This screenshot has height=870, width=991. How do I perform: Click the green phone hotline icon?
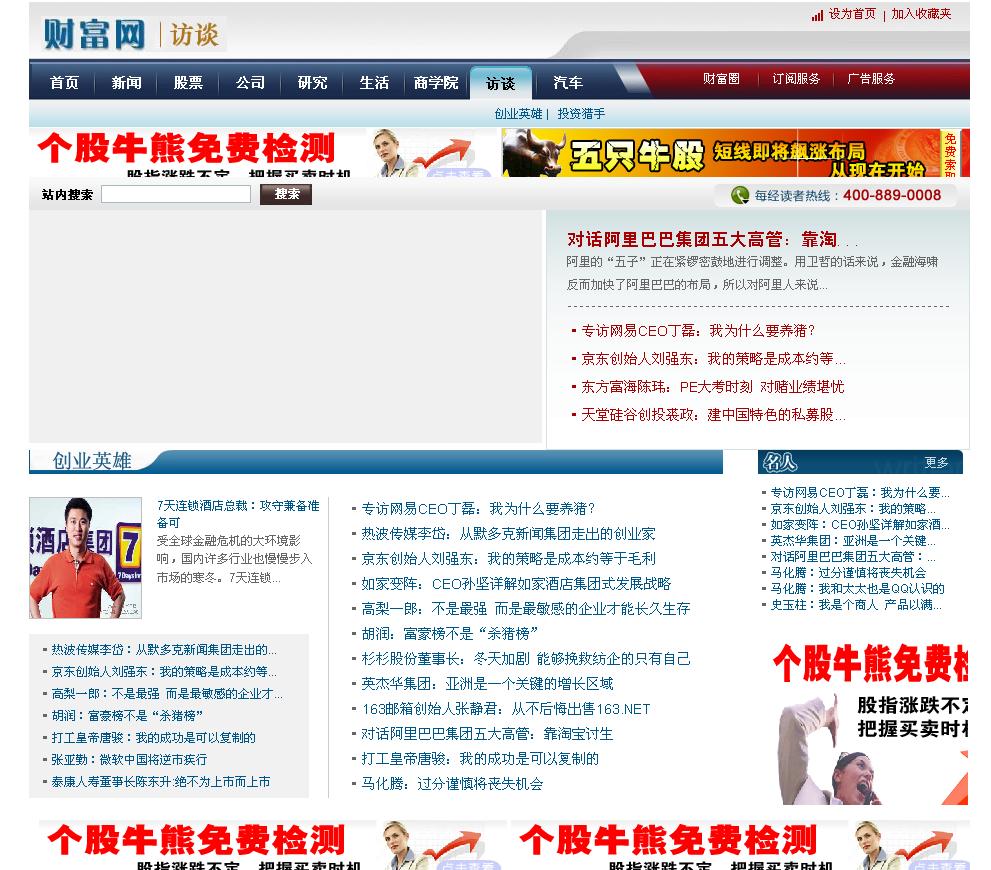click(x=739, y=195)
